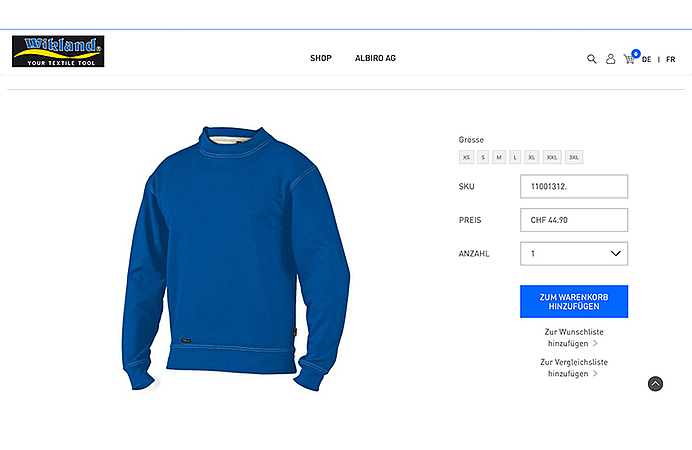Click the Wikland logo

[x=58, y=51]
